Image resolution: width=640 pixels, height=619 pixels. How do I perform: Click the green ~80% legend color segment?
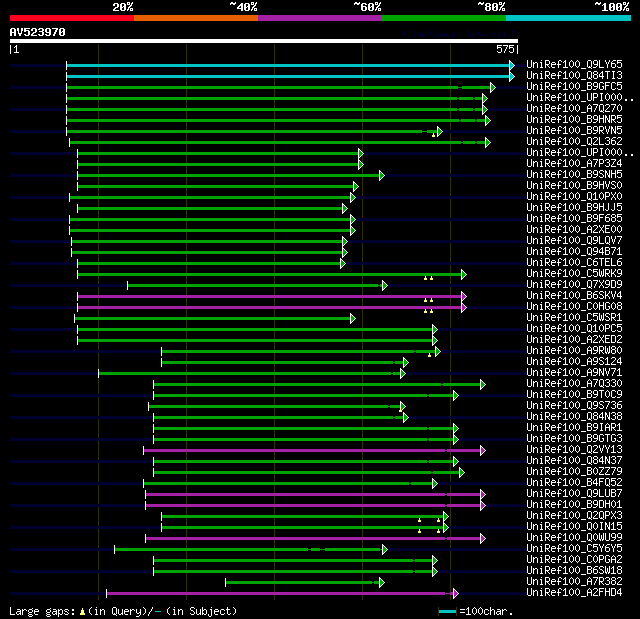[444, 18]
